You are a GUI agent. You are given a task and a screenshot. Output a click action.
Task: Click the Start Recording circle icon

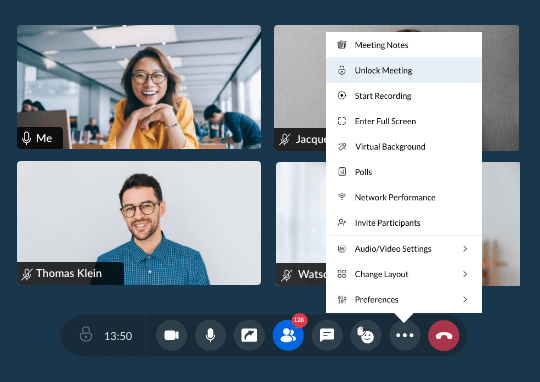click(x=342, y=95)
